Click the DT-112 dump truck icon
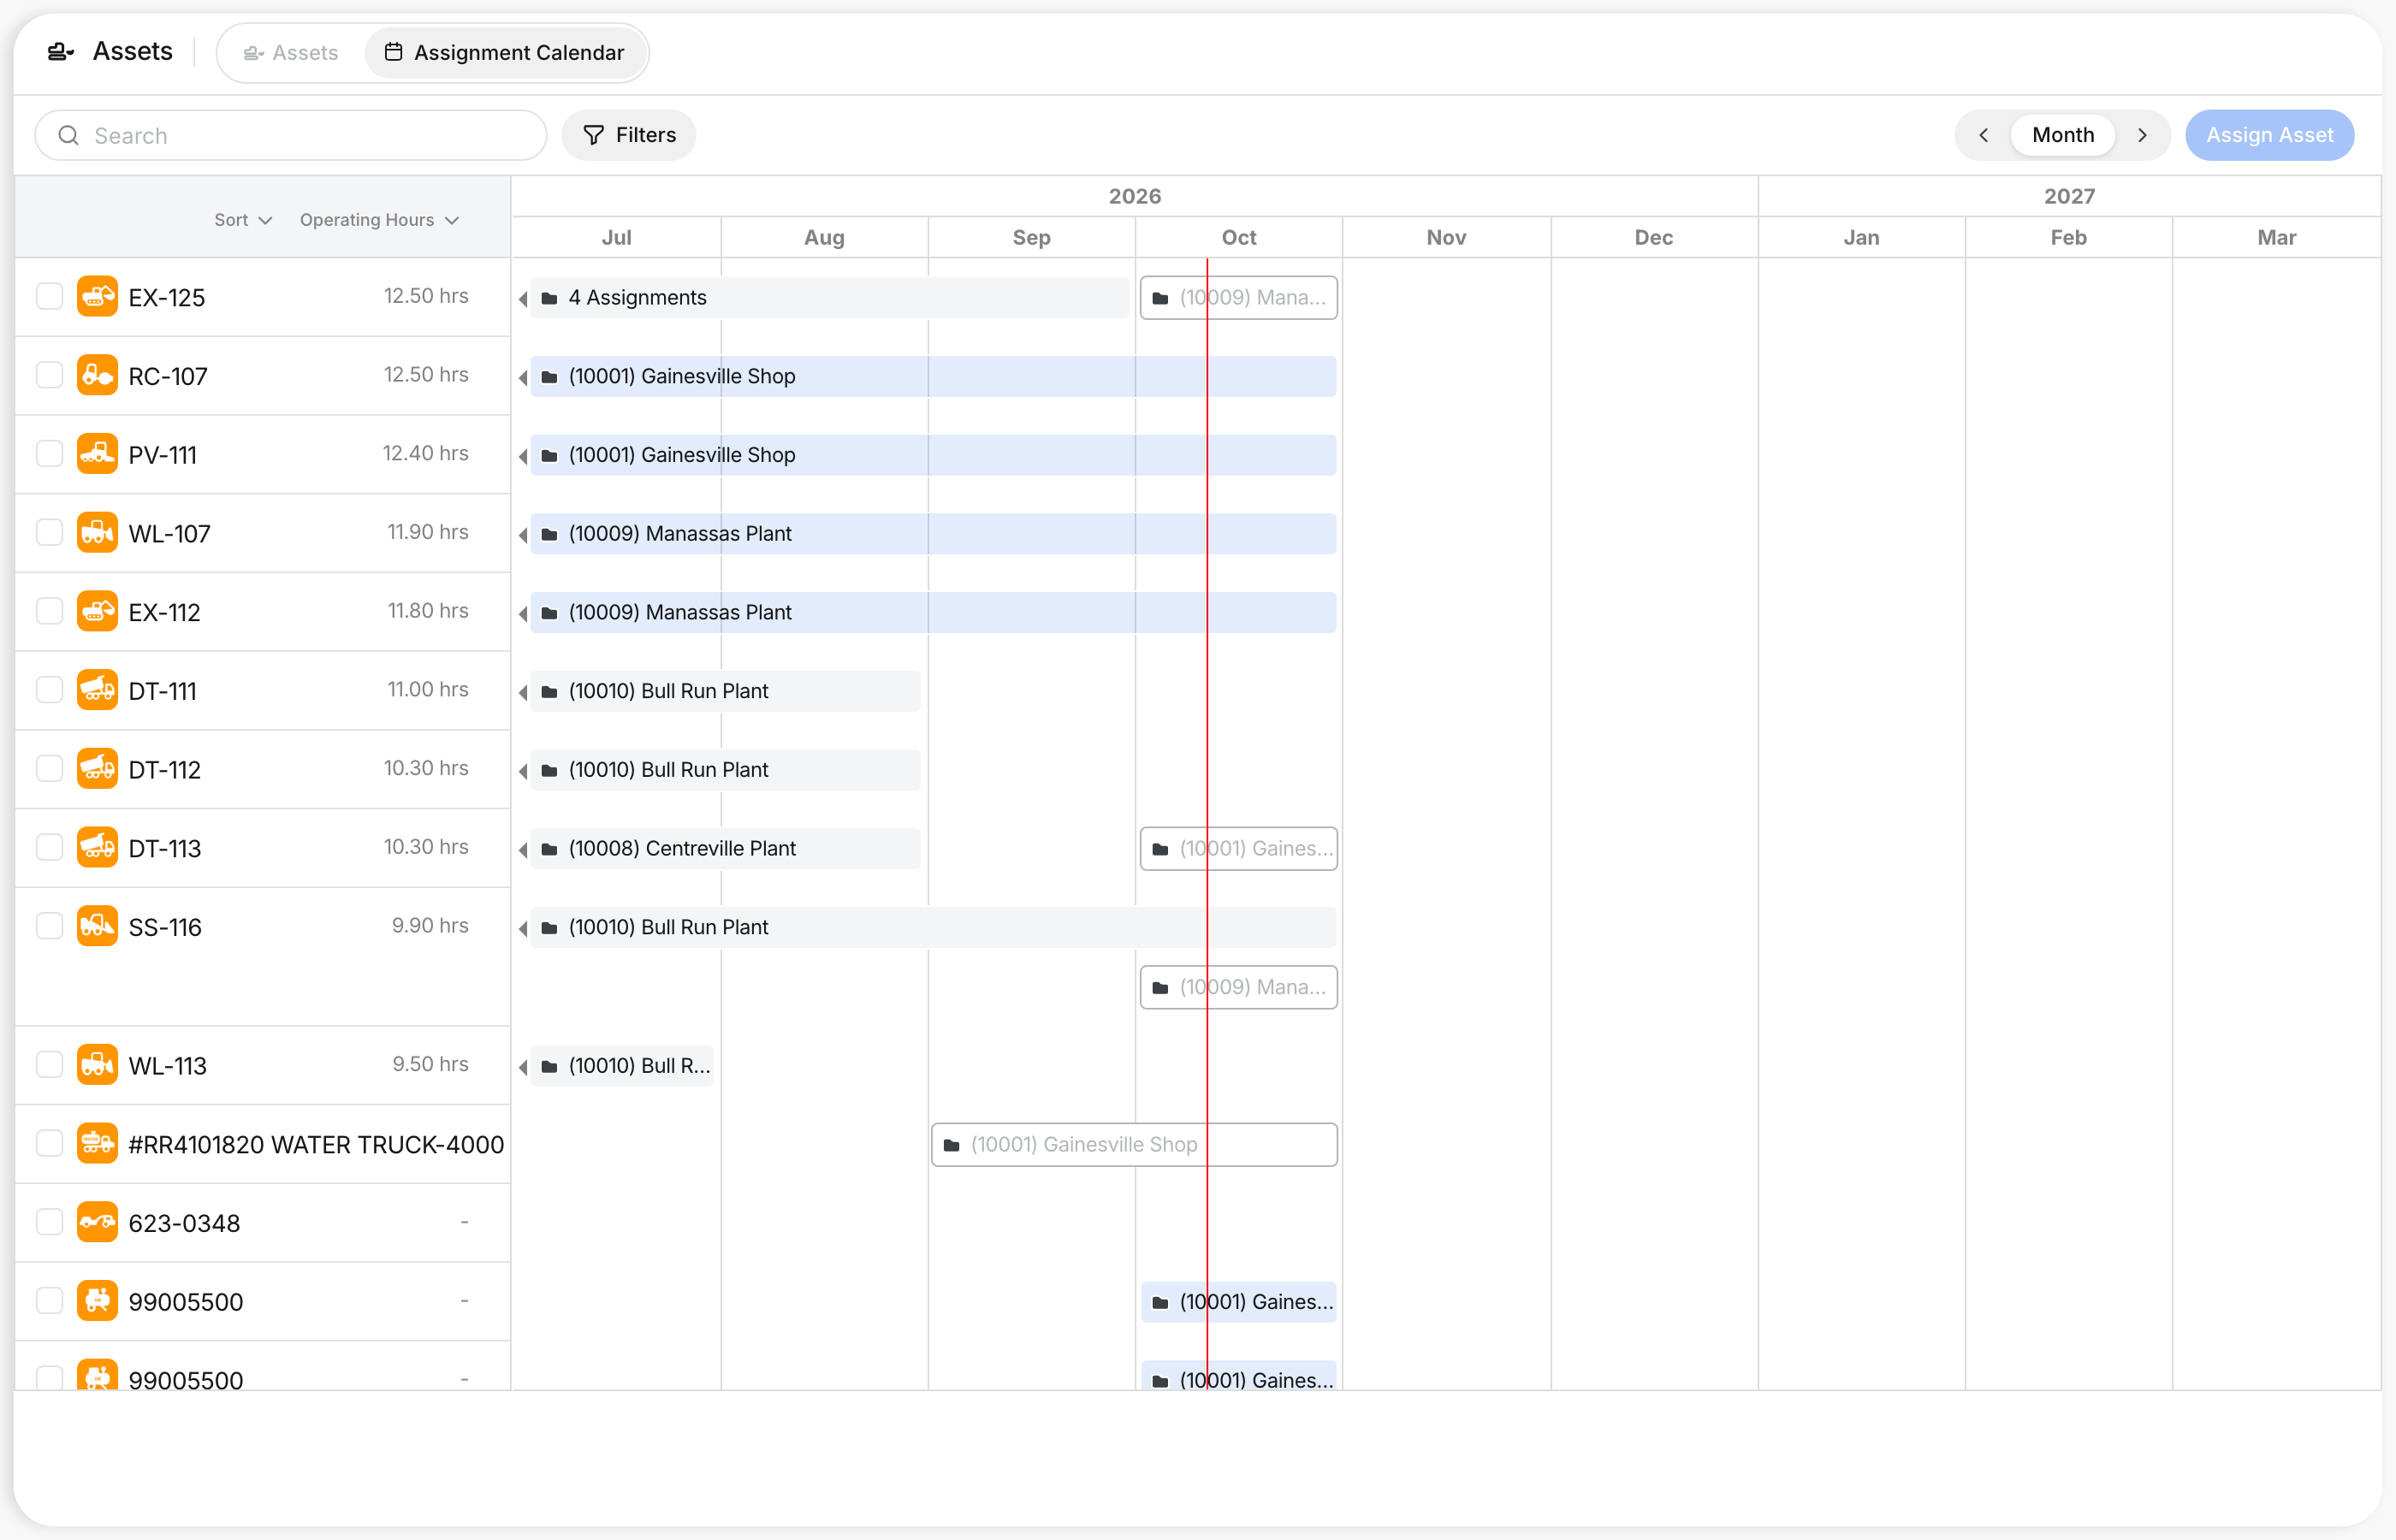Image resolution: width=2396 pixels, height=1540 pixels. tap(97, 769)
